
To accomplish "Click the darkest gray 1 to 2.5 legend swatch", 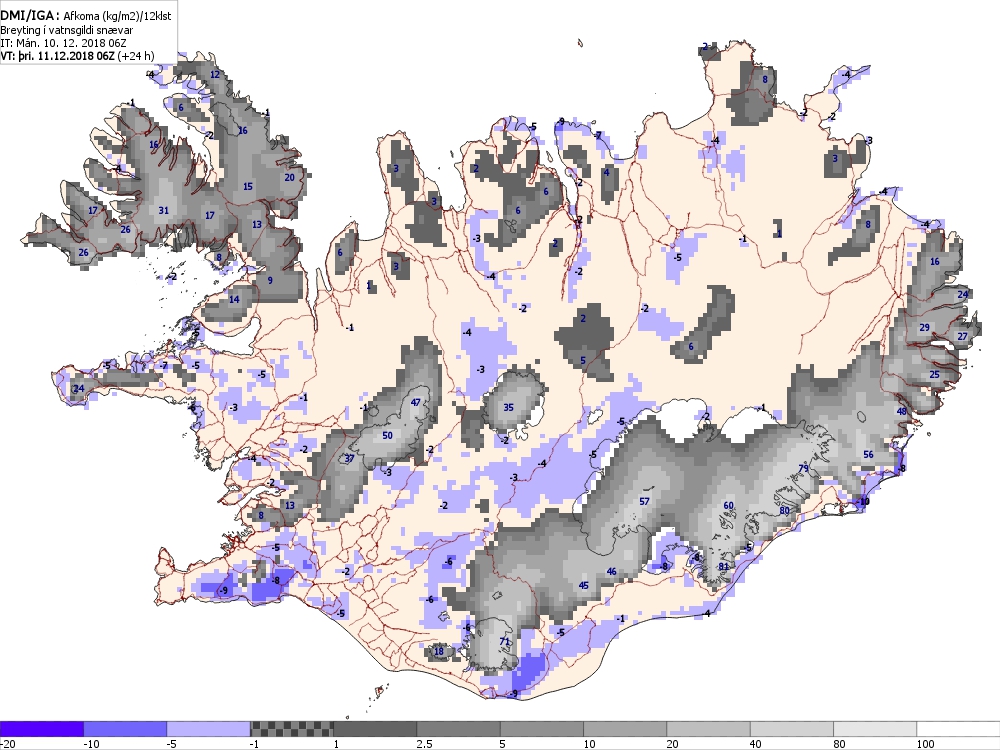I will pyautogui.click(x=375, y=728).
